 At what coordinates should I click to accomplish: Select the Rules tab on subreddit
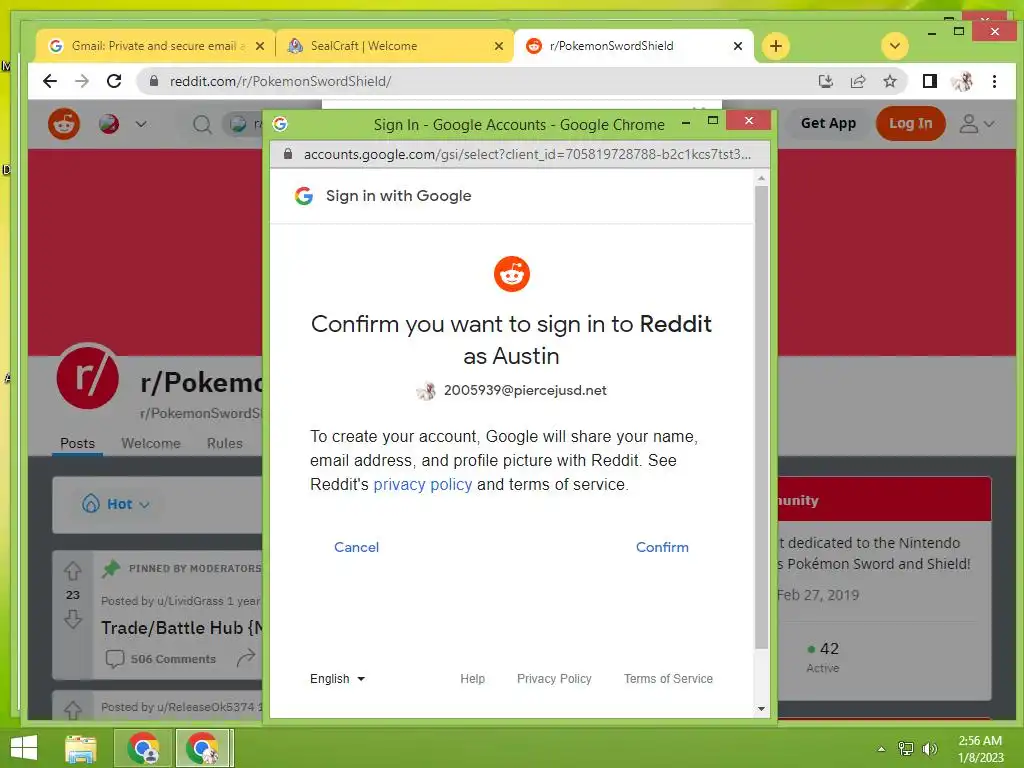(225, 443)
